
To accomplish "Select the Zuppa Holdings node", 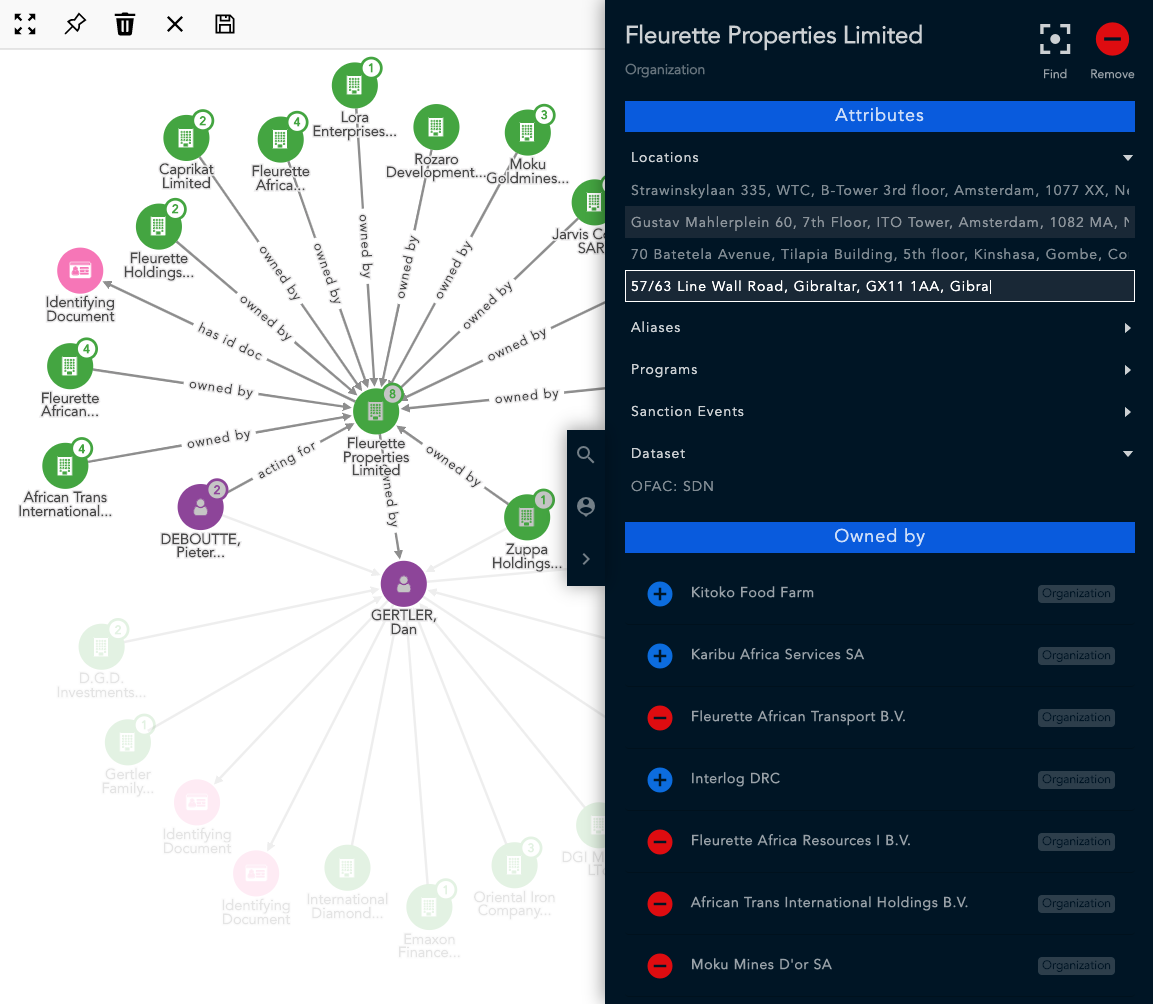I will tap(527, 517).
